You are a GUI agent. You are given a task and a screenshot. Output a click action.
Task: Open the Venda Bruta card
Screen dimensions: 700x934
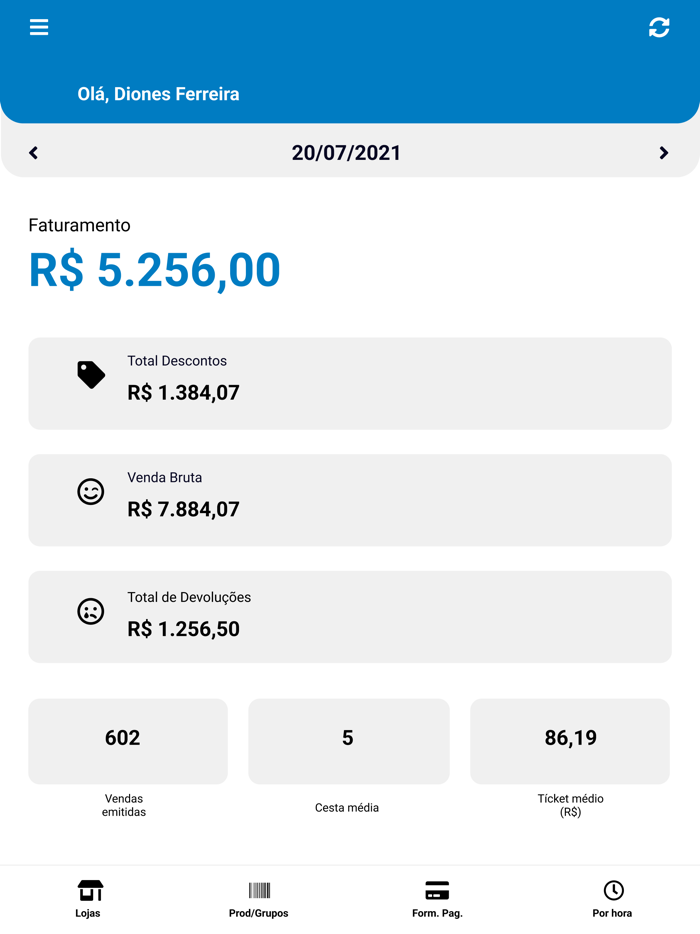click(x=349, y=499)
